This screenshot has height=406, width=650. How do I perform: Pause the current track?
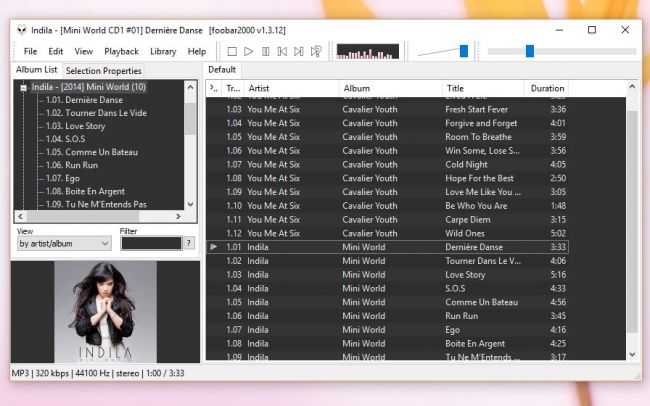(266, 51)
